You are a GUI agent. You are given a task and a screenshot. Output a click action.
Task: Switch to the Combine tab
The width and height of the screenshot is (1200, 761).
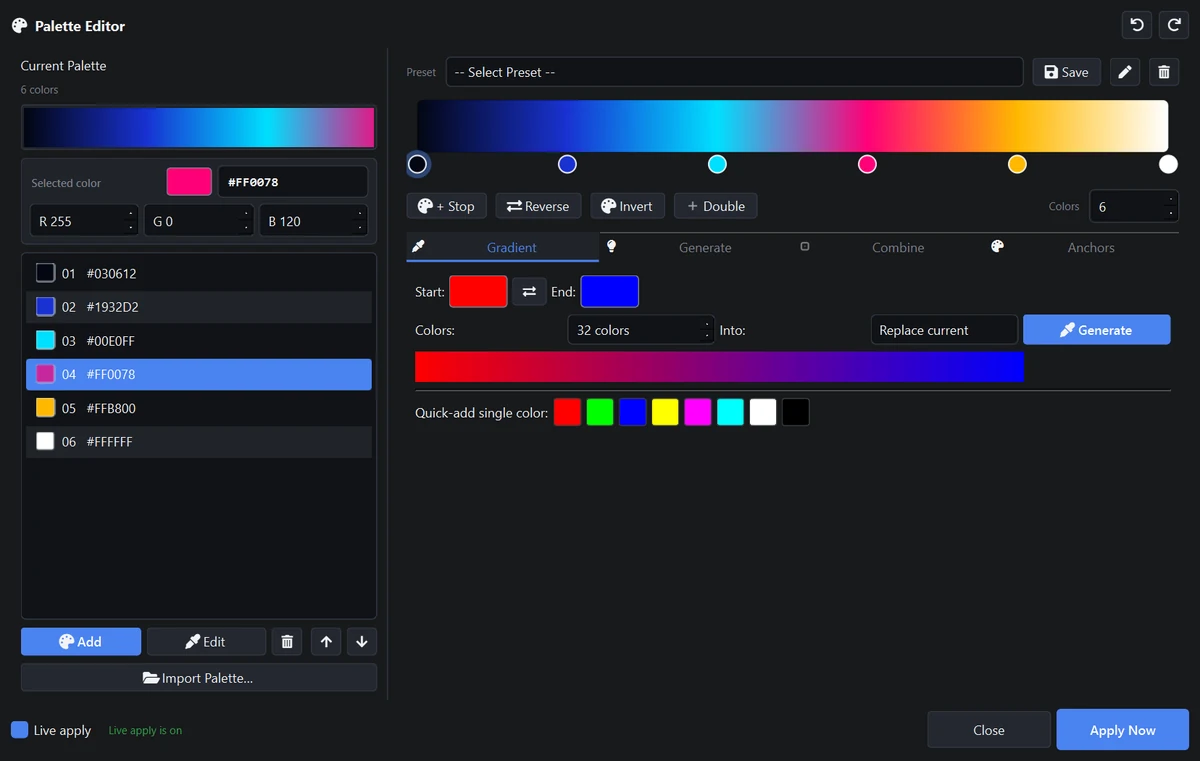coord(889,247)
